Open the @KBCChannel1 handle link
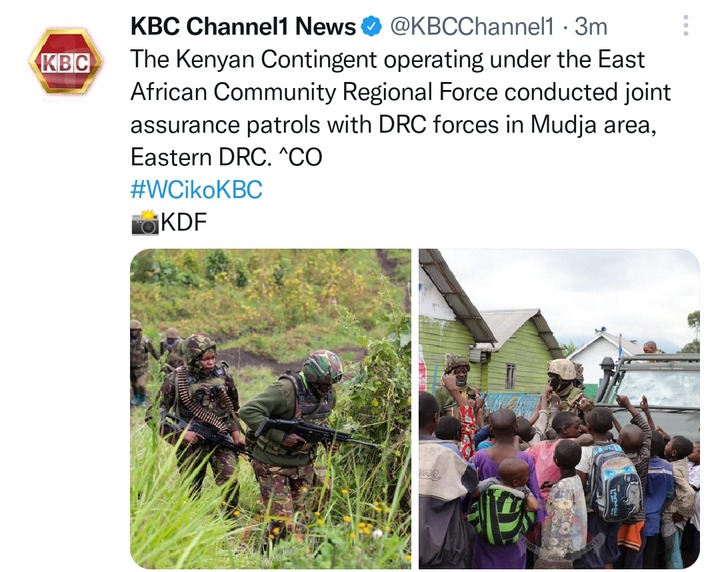Viewport: 720px width, 572px height. (x=472, y=27)
